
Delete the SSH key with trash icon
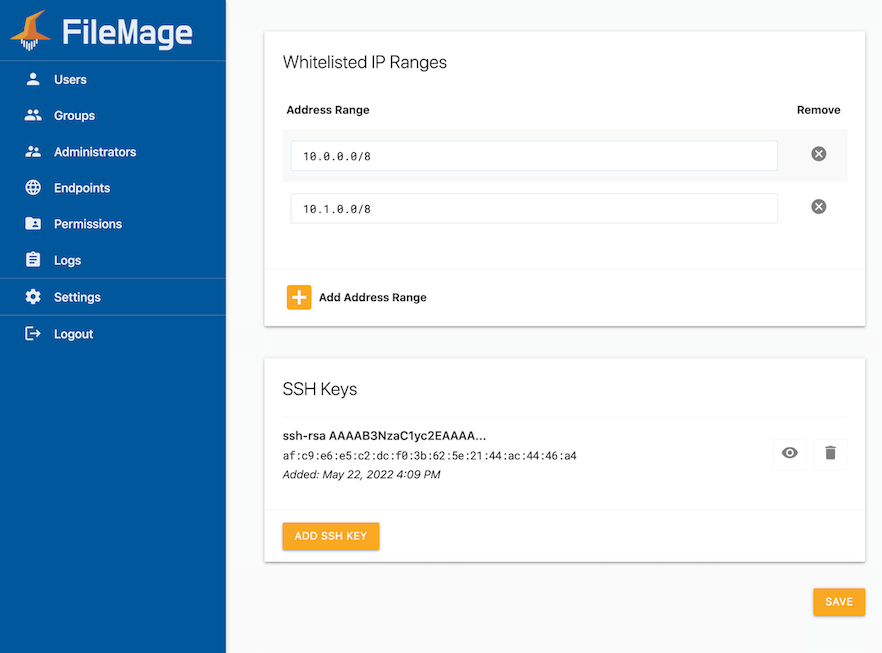pos(830,453)
